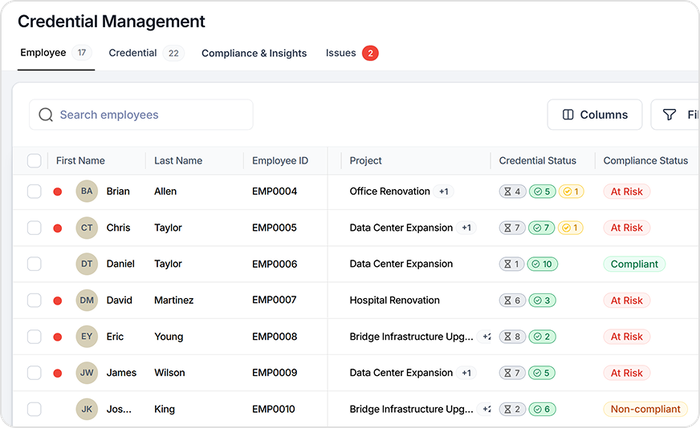Open the Employee tab
This screenshot has height=428, width=700.
(56, 53)
